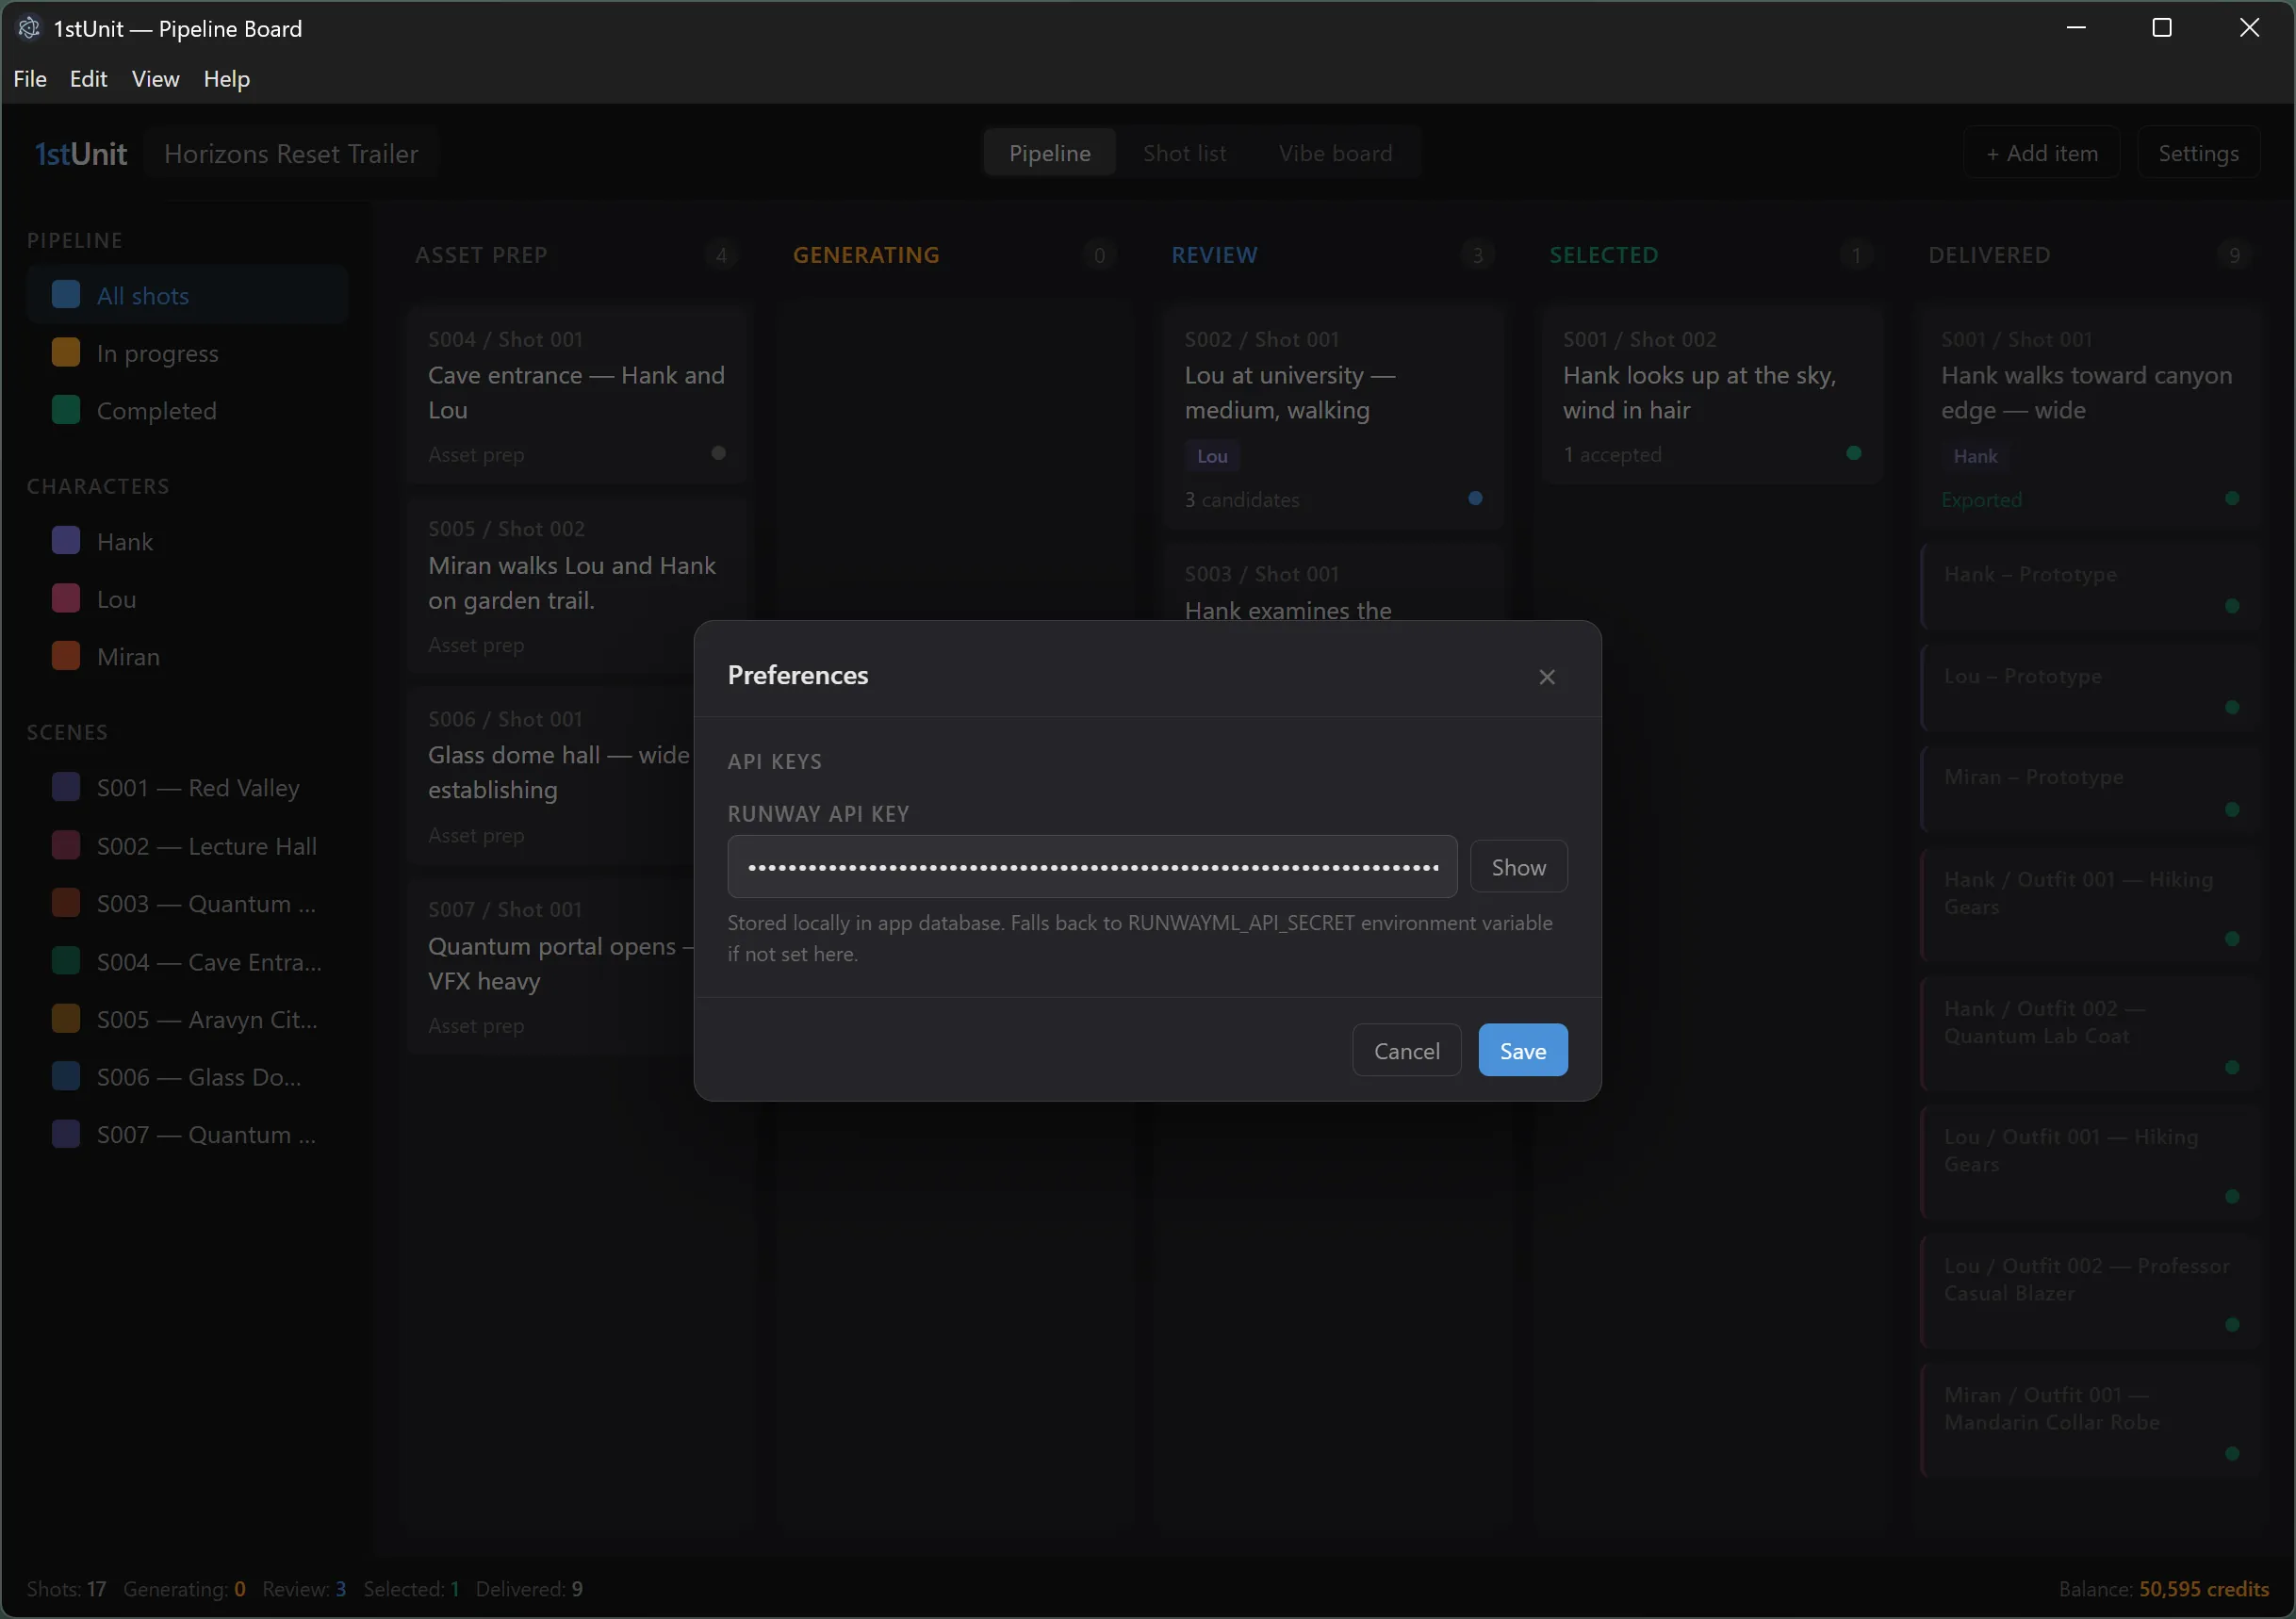Click the Review column header
This screenshot has width=2296, height=1619.
[1214, 255]
